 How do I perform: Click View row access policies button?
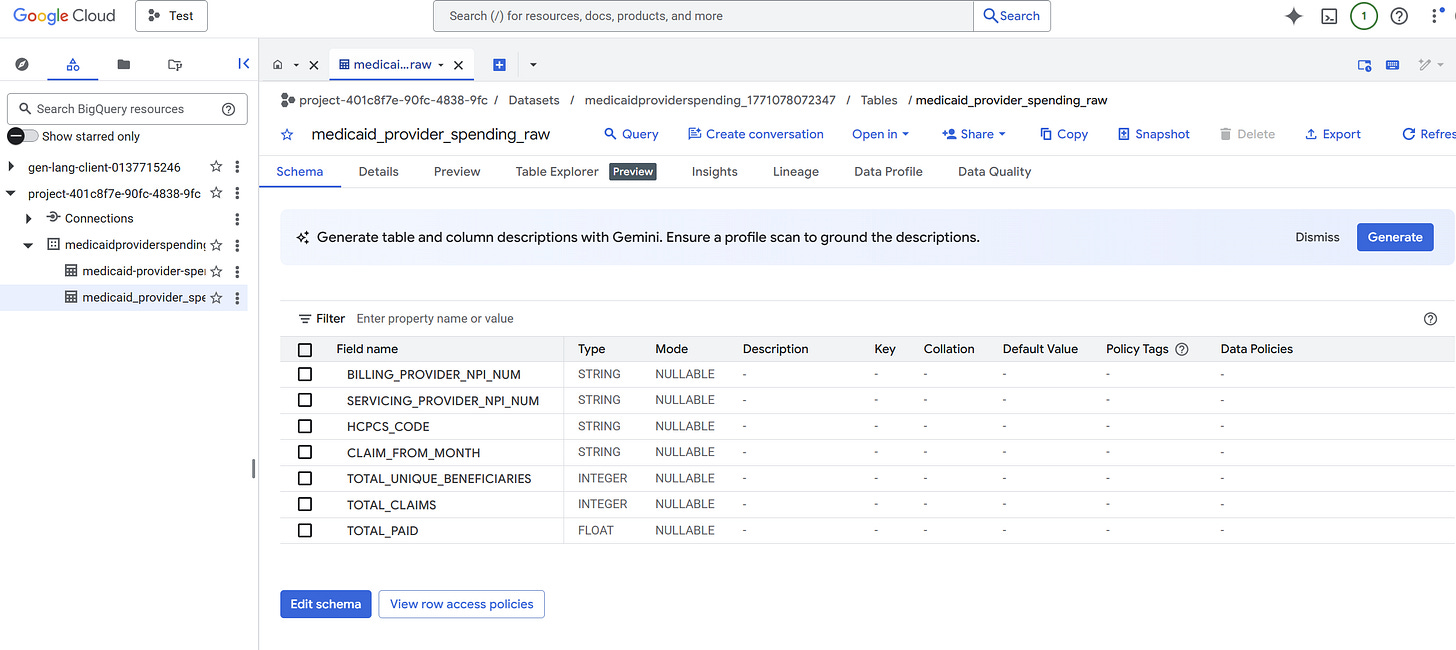[x=461, y=604]
